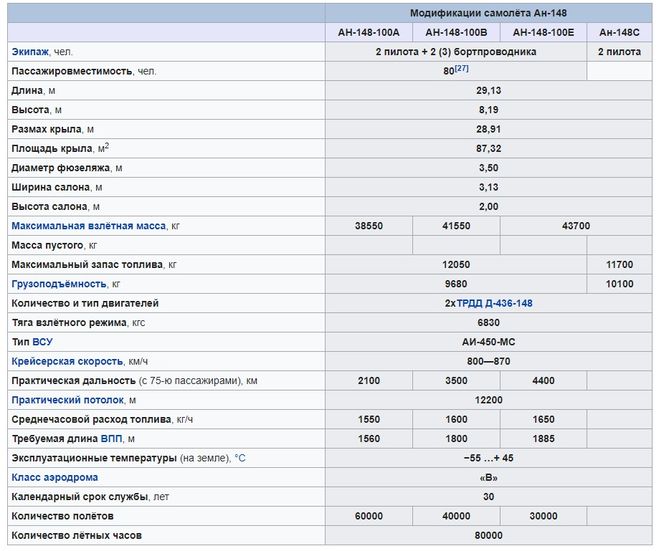Screen dimensions: 659x551
Task: Open the Максимальная взлётная масса link
Action: [89, 226]
